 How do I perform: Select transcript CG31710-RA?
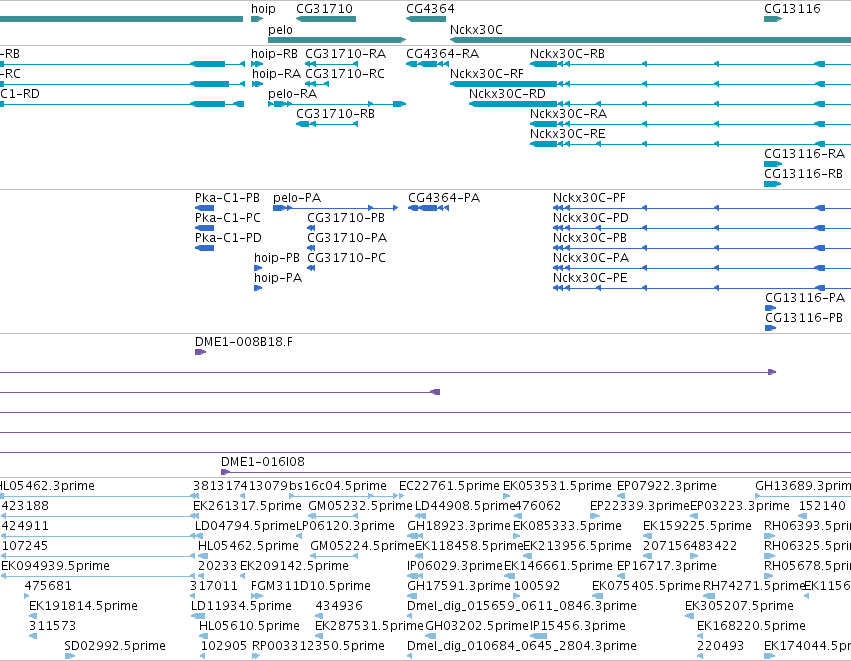tap(345, 54)
